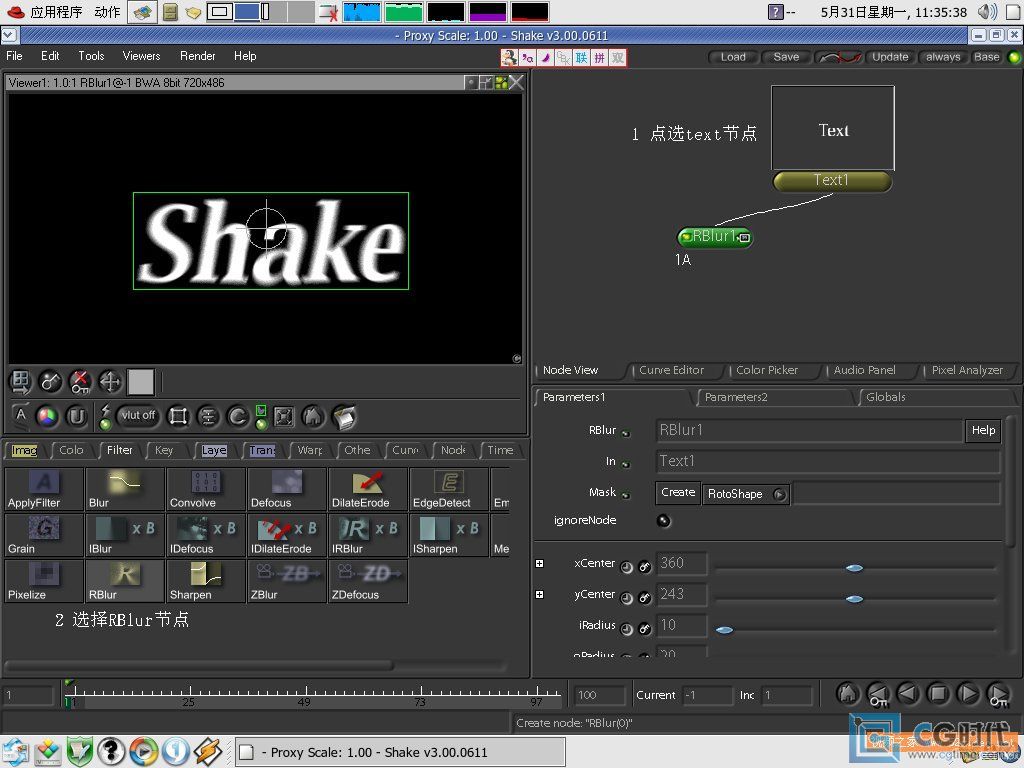Click the volume speaker icon in system panel
Image resolution: width=1024 pixels, height=768 pixels.
(986, 12)
